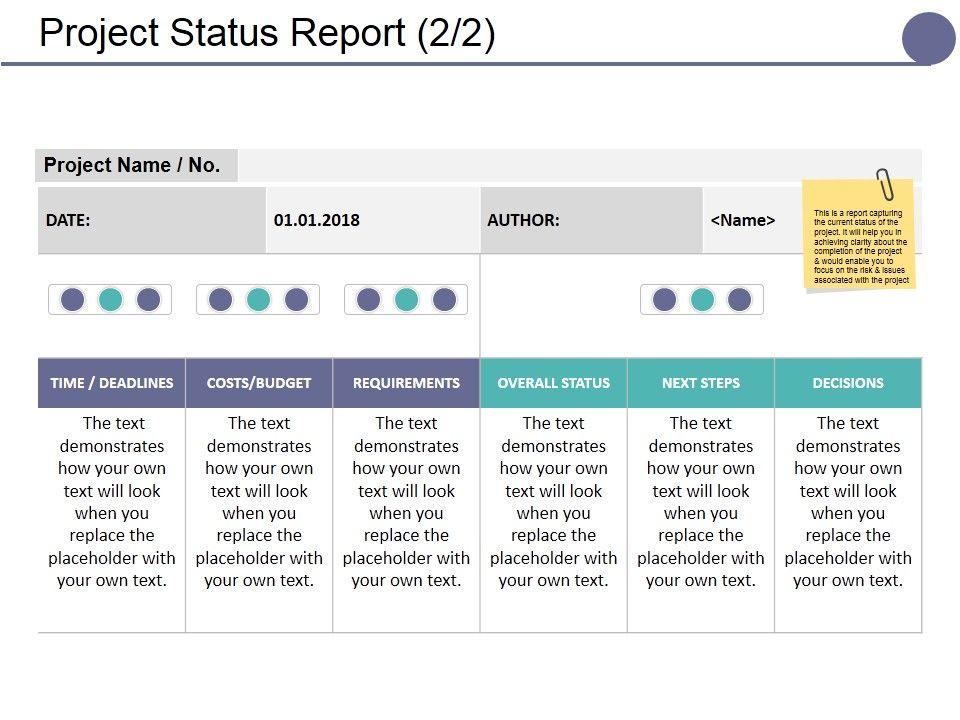The width and height of the screenshot is (960, 720).
Task: Select the teal light above Next Steps
Action: click(702, 299)
